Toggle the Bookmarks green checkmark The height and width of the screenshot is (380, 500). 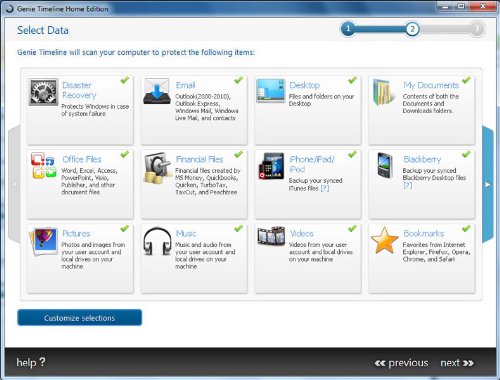click(466, 228)
